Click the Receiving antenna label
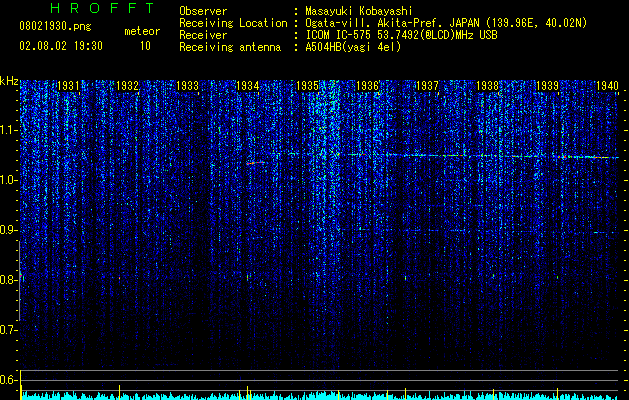The height and width of the screenshot is (400, 629). (230, 47)
